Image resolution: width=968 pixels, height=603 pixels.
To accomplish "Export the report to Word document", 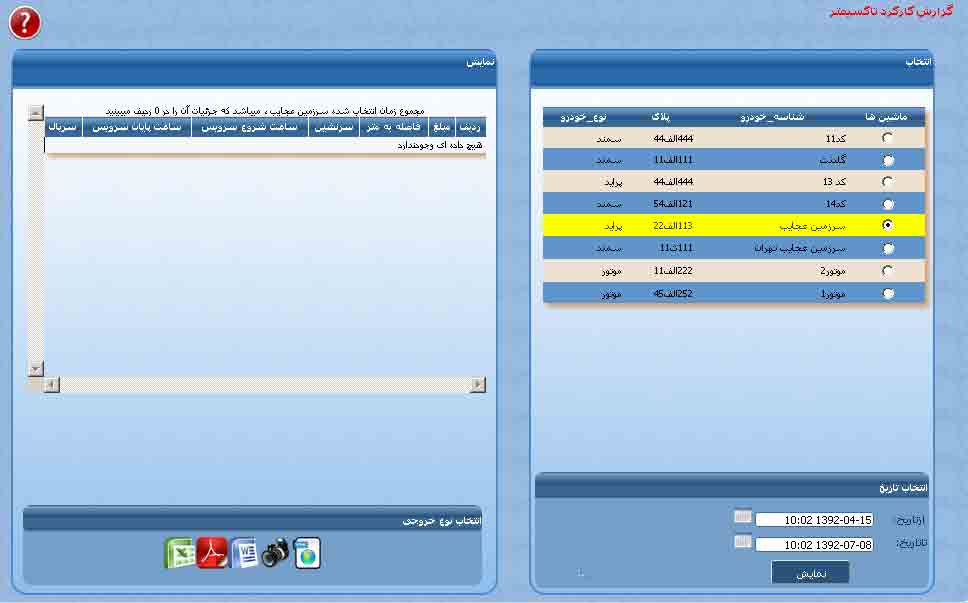I will [x=245, y=553].
